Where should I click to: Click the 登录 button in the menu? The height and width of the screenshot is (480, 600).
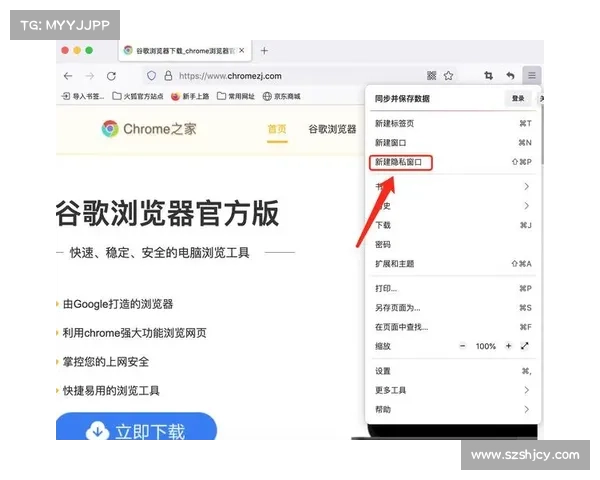[x=517, y=98]
